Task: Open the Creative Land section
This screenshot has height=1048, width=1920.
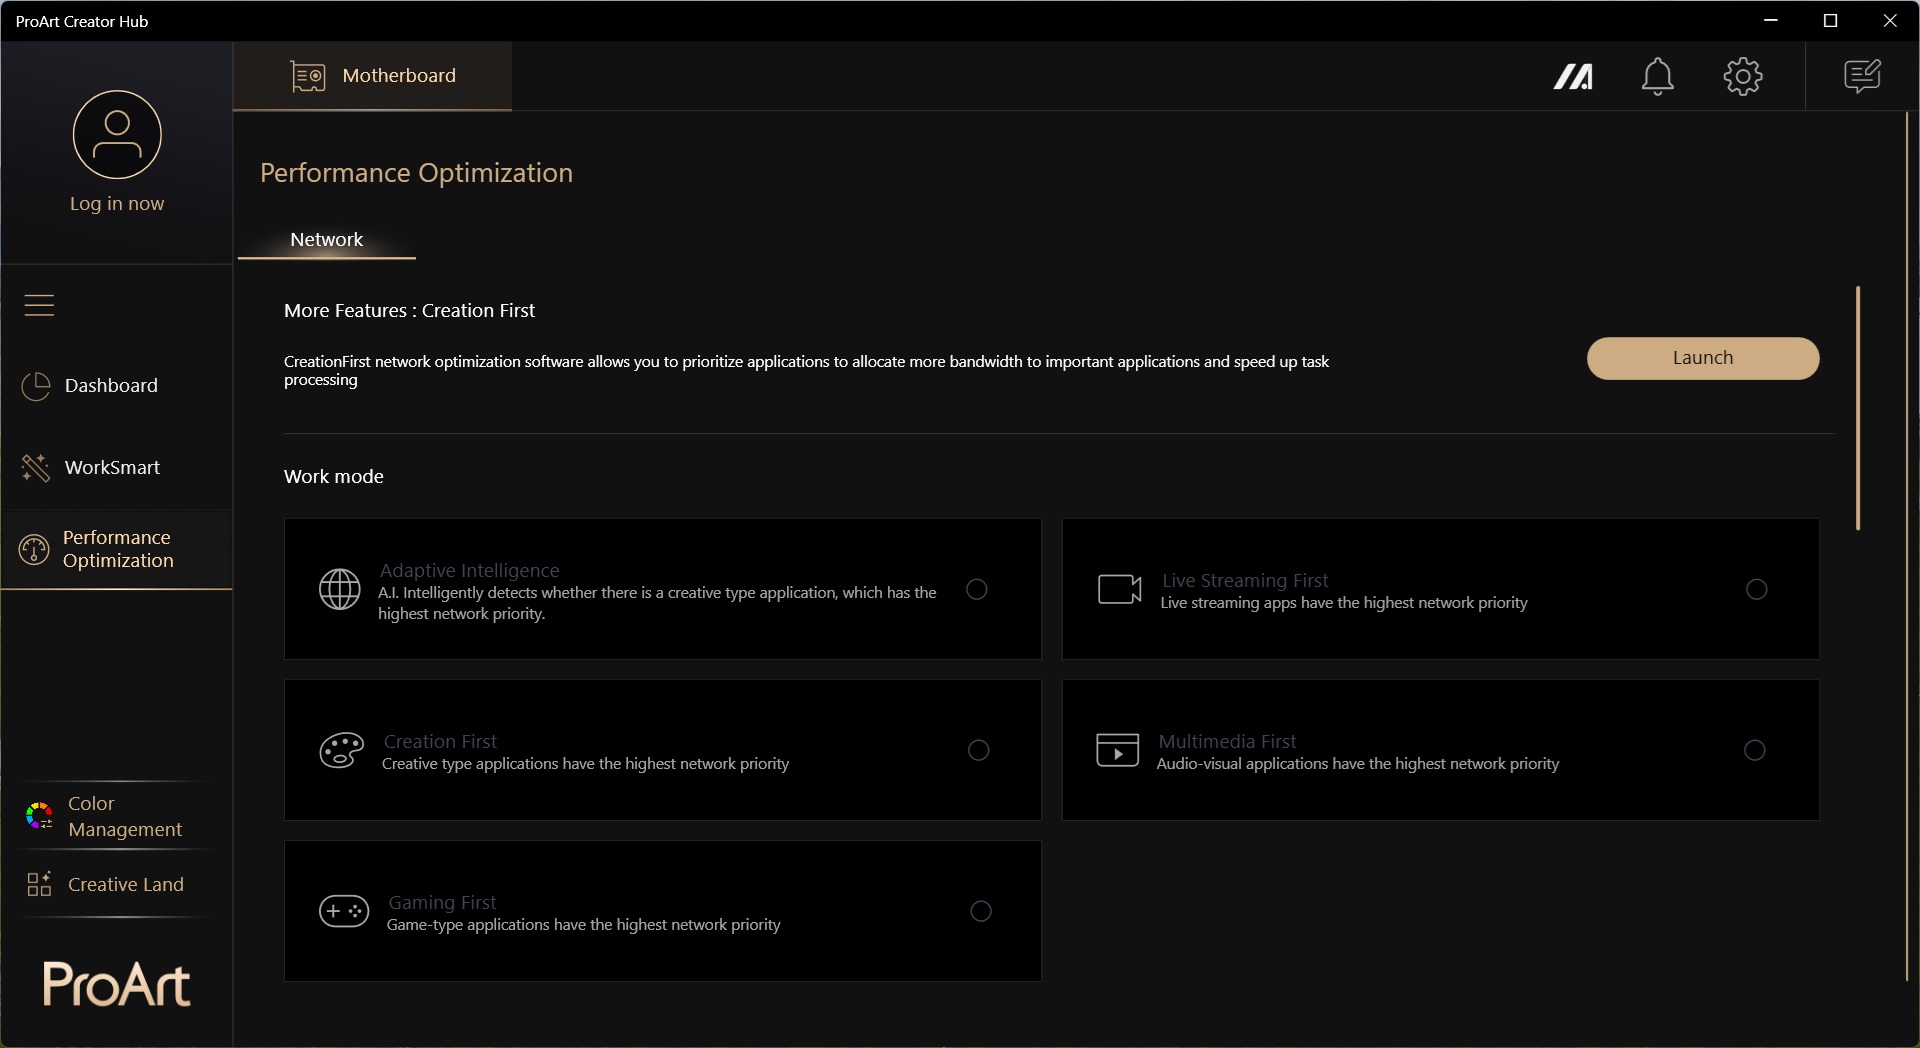Action: (117, 884)
